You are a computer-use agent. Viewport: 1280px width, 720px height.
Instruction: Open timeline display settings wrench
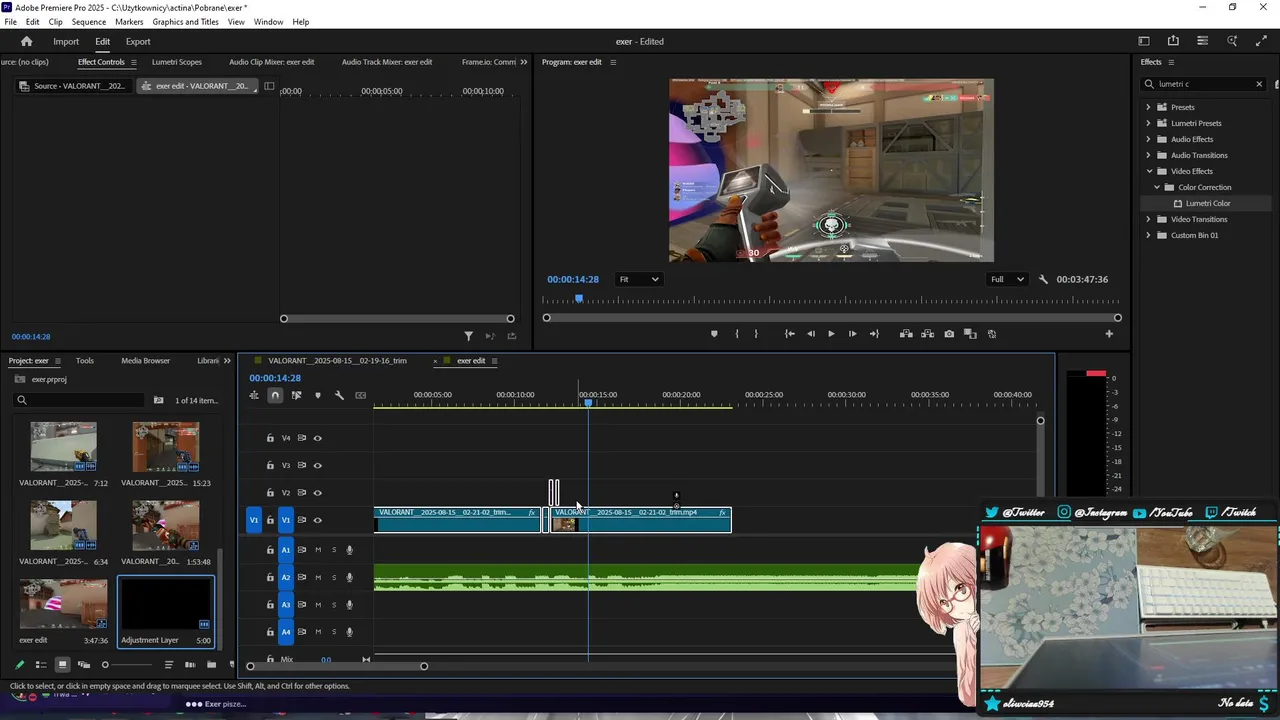339,395
